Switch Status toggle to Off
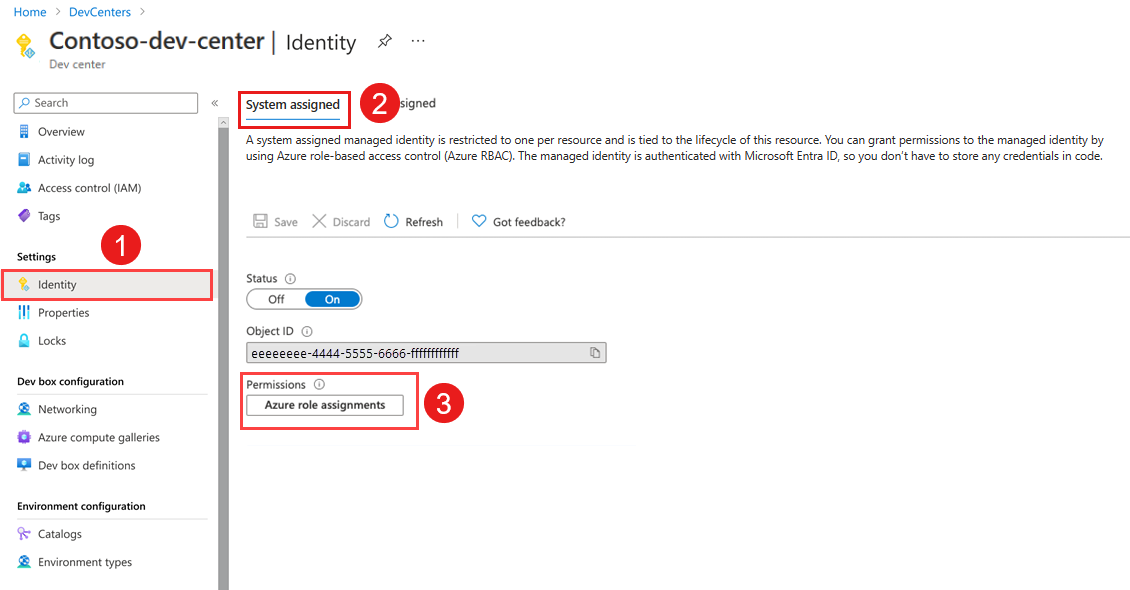1130x590 pixels. pyautogui.click(x=276, y=299)
